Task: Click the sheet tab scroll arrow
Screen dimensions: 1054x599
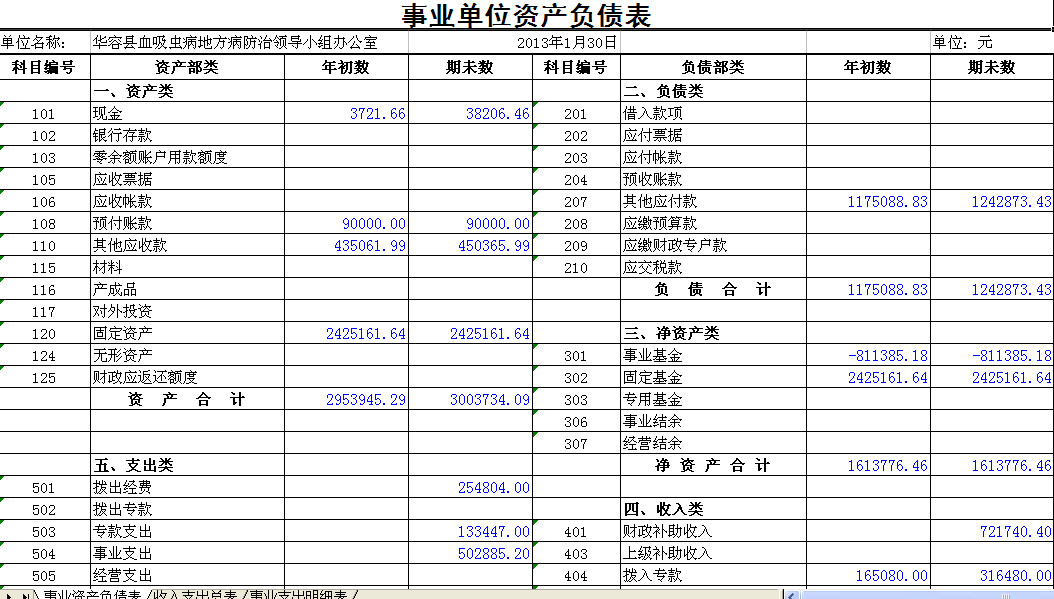Action: coord(23,595)
